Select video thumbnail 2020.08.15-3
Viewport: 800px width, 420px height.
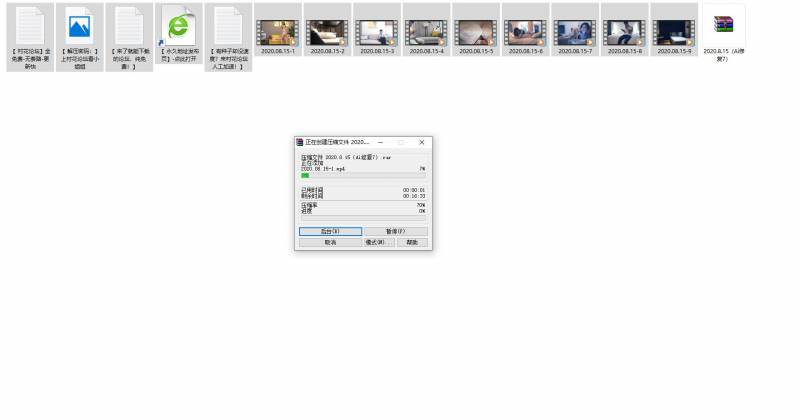(376, 32)
